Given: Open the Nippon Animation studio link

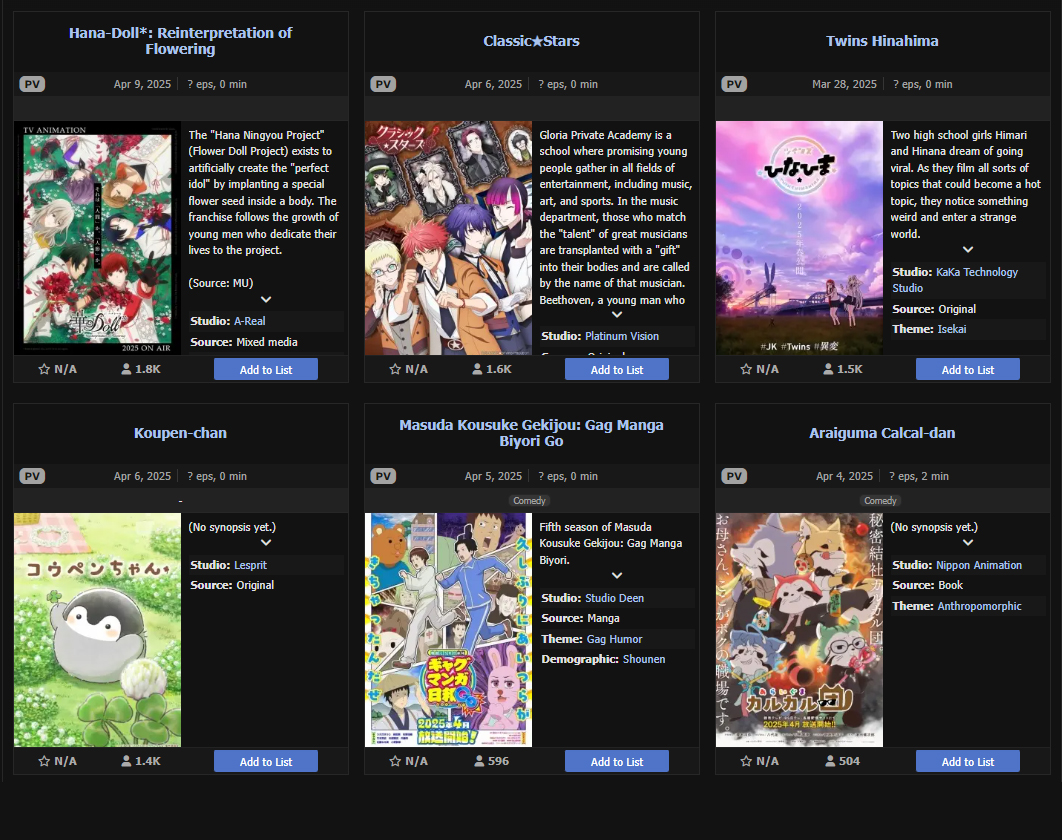Looking at the screenshot, I should (x=979, y=565).
